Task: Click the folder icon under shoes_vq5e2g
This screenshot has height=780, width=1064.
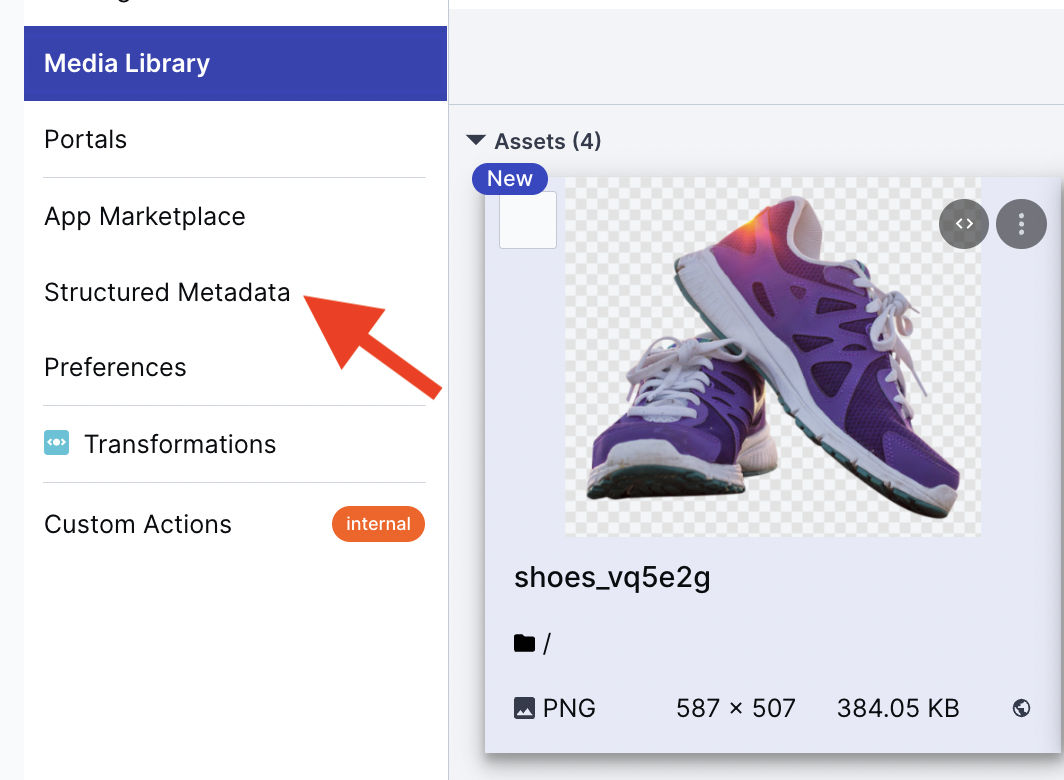Action: pos(524,644)
